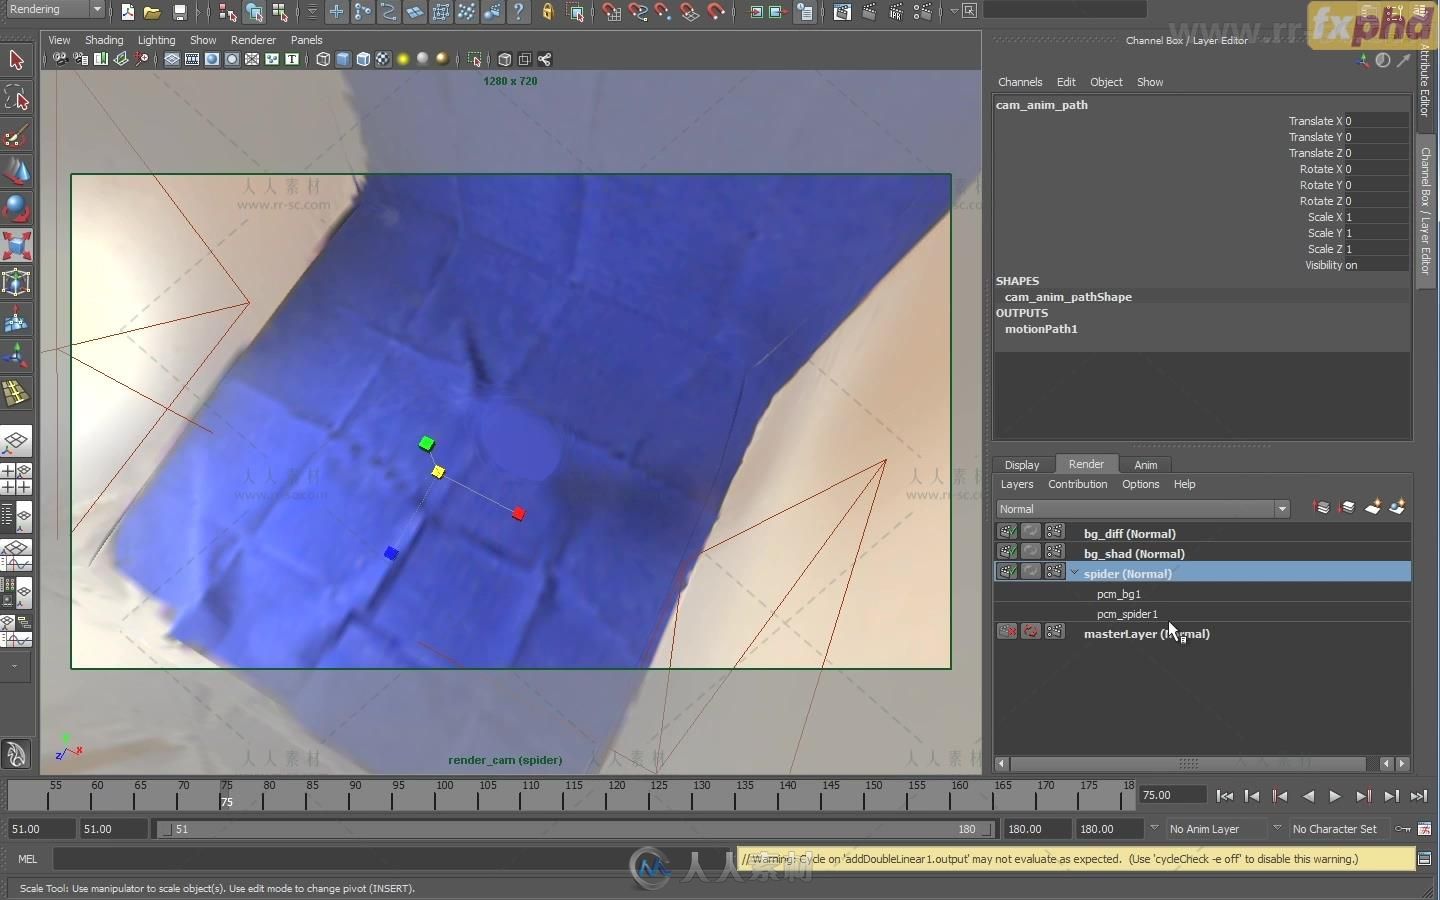The image size is (1440, 900).
Task: Pick the Rotate tool sphere icon
Action: point(16,208)
